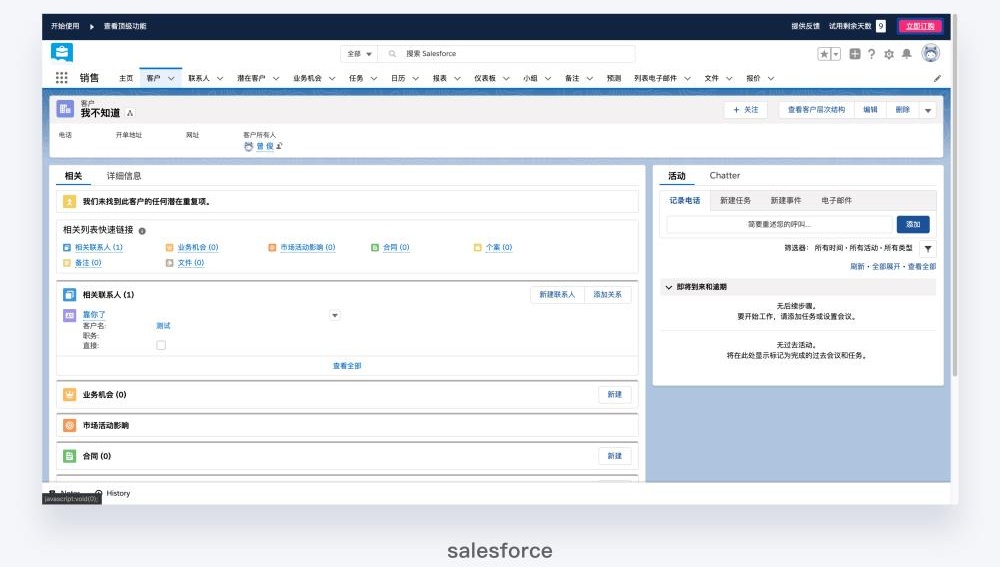Collapse the 即将到来和逾期 section
This screenshot has height=567, width=1000.
(x=668, y=287)
